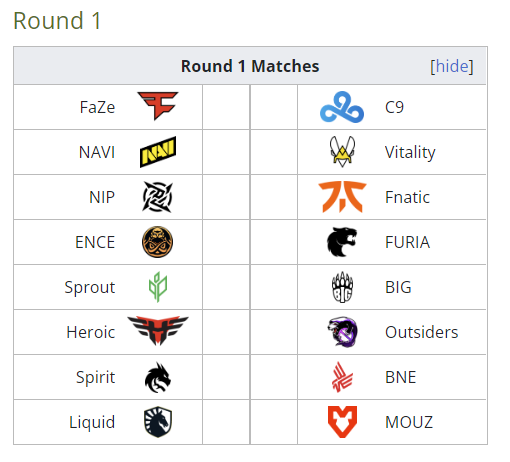The height and width of the screenshot is (462, 510).
Task: Click the NIP shuriken logo
Action: click(158, 197)
